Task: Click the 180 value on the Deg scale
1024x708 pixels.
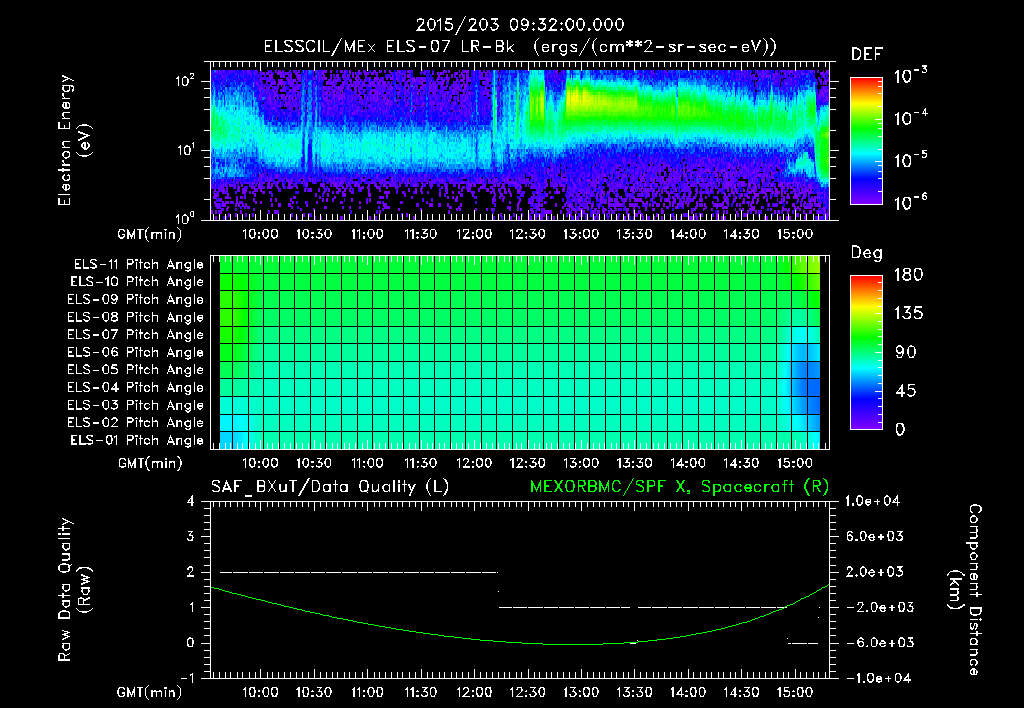Action: click(x=908, y=275)
